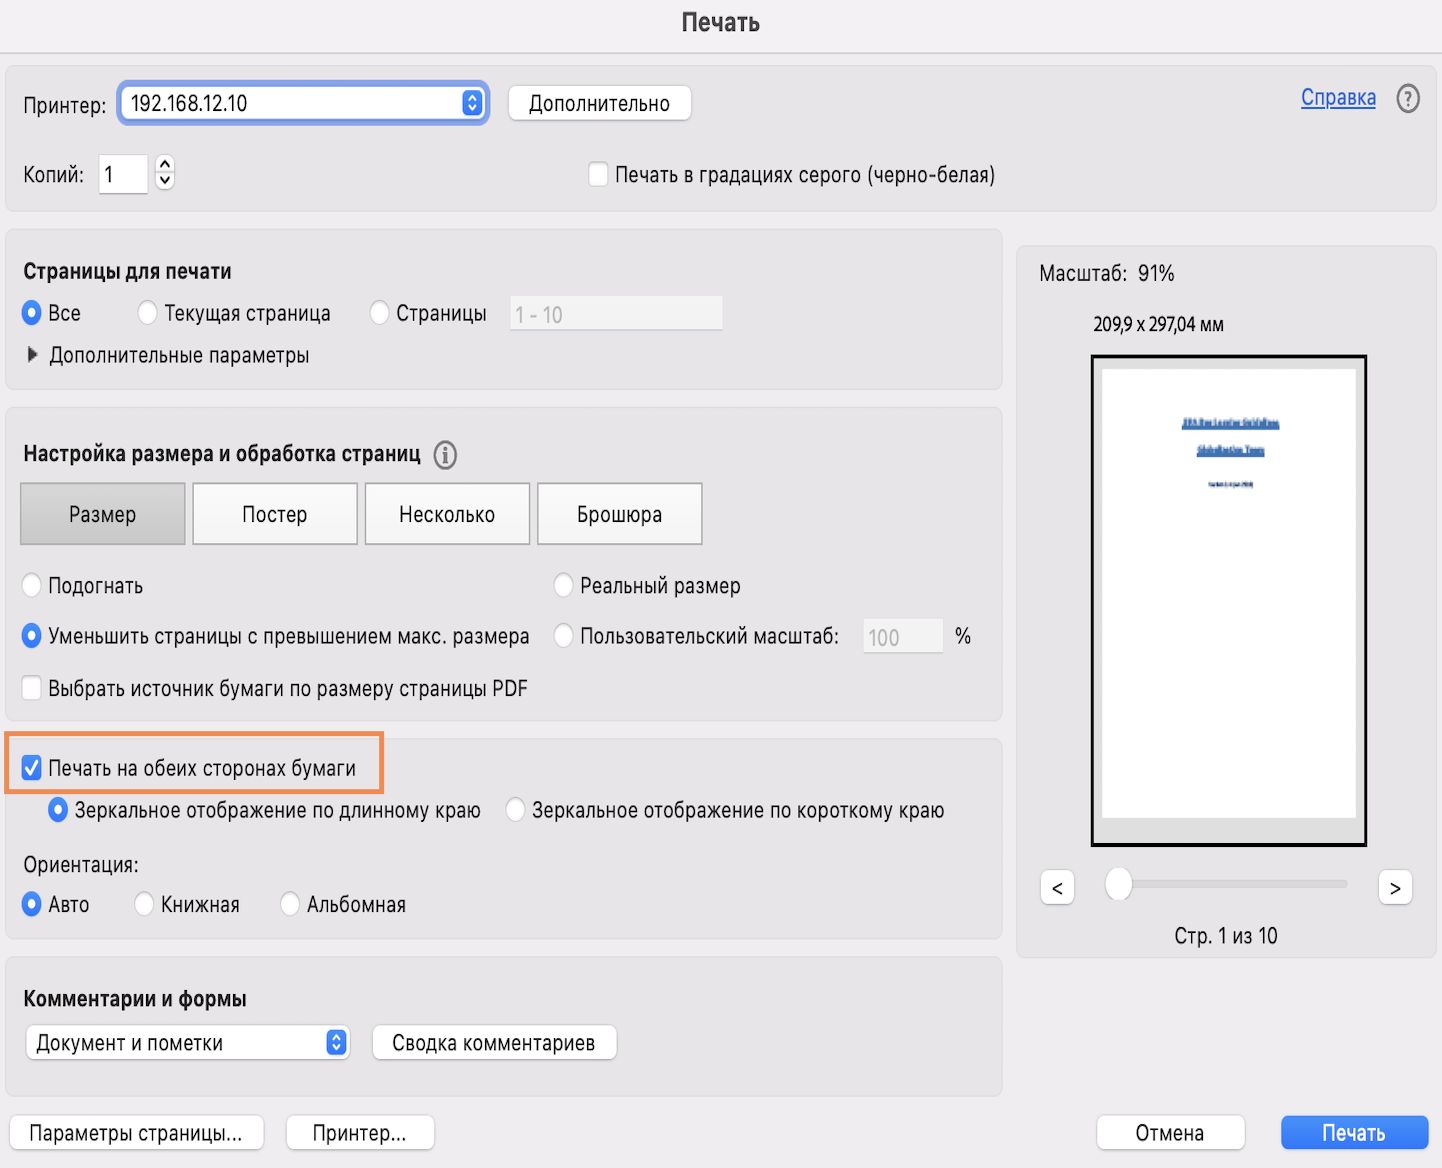Switch to the Брошюра tab
This screenshot has height=1168, width=1442.
620,514
